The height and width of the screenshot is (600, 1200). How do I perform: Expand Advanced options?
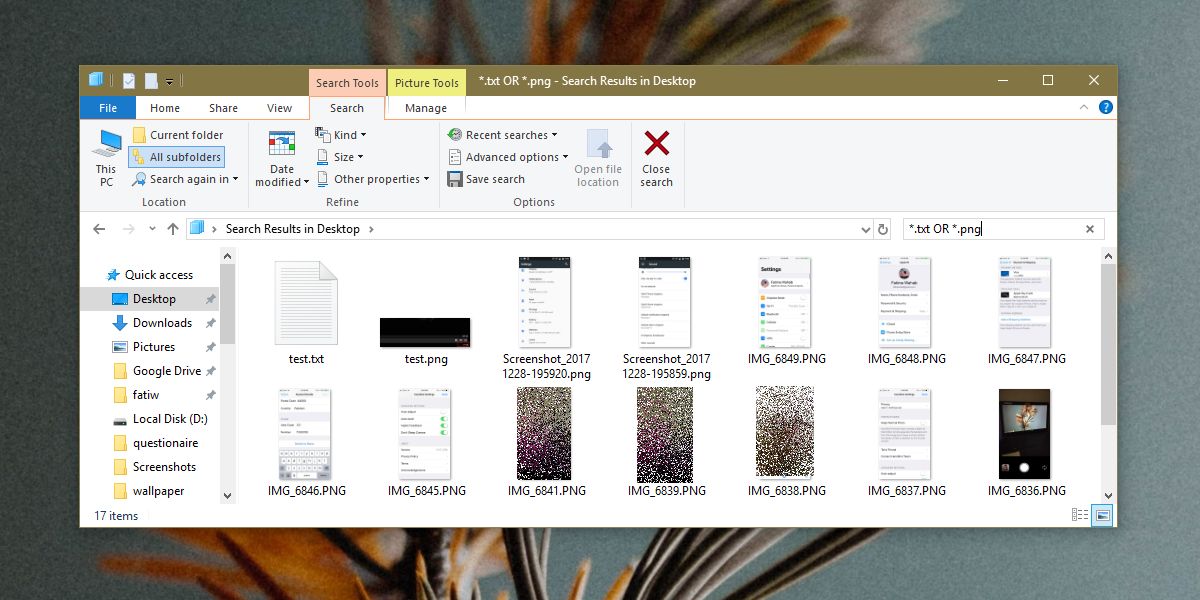point(509,156)
